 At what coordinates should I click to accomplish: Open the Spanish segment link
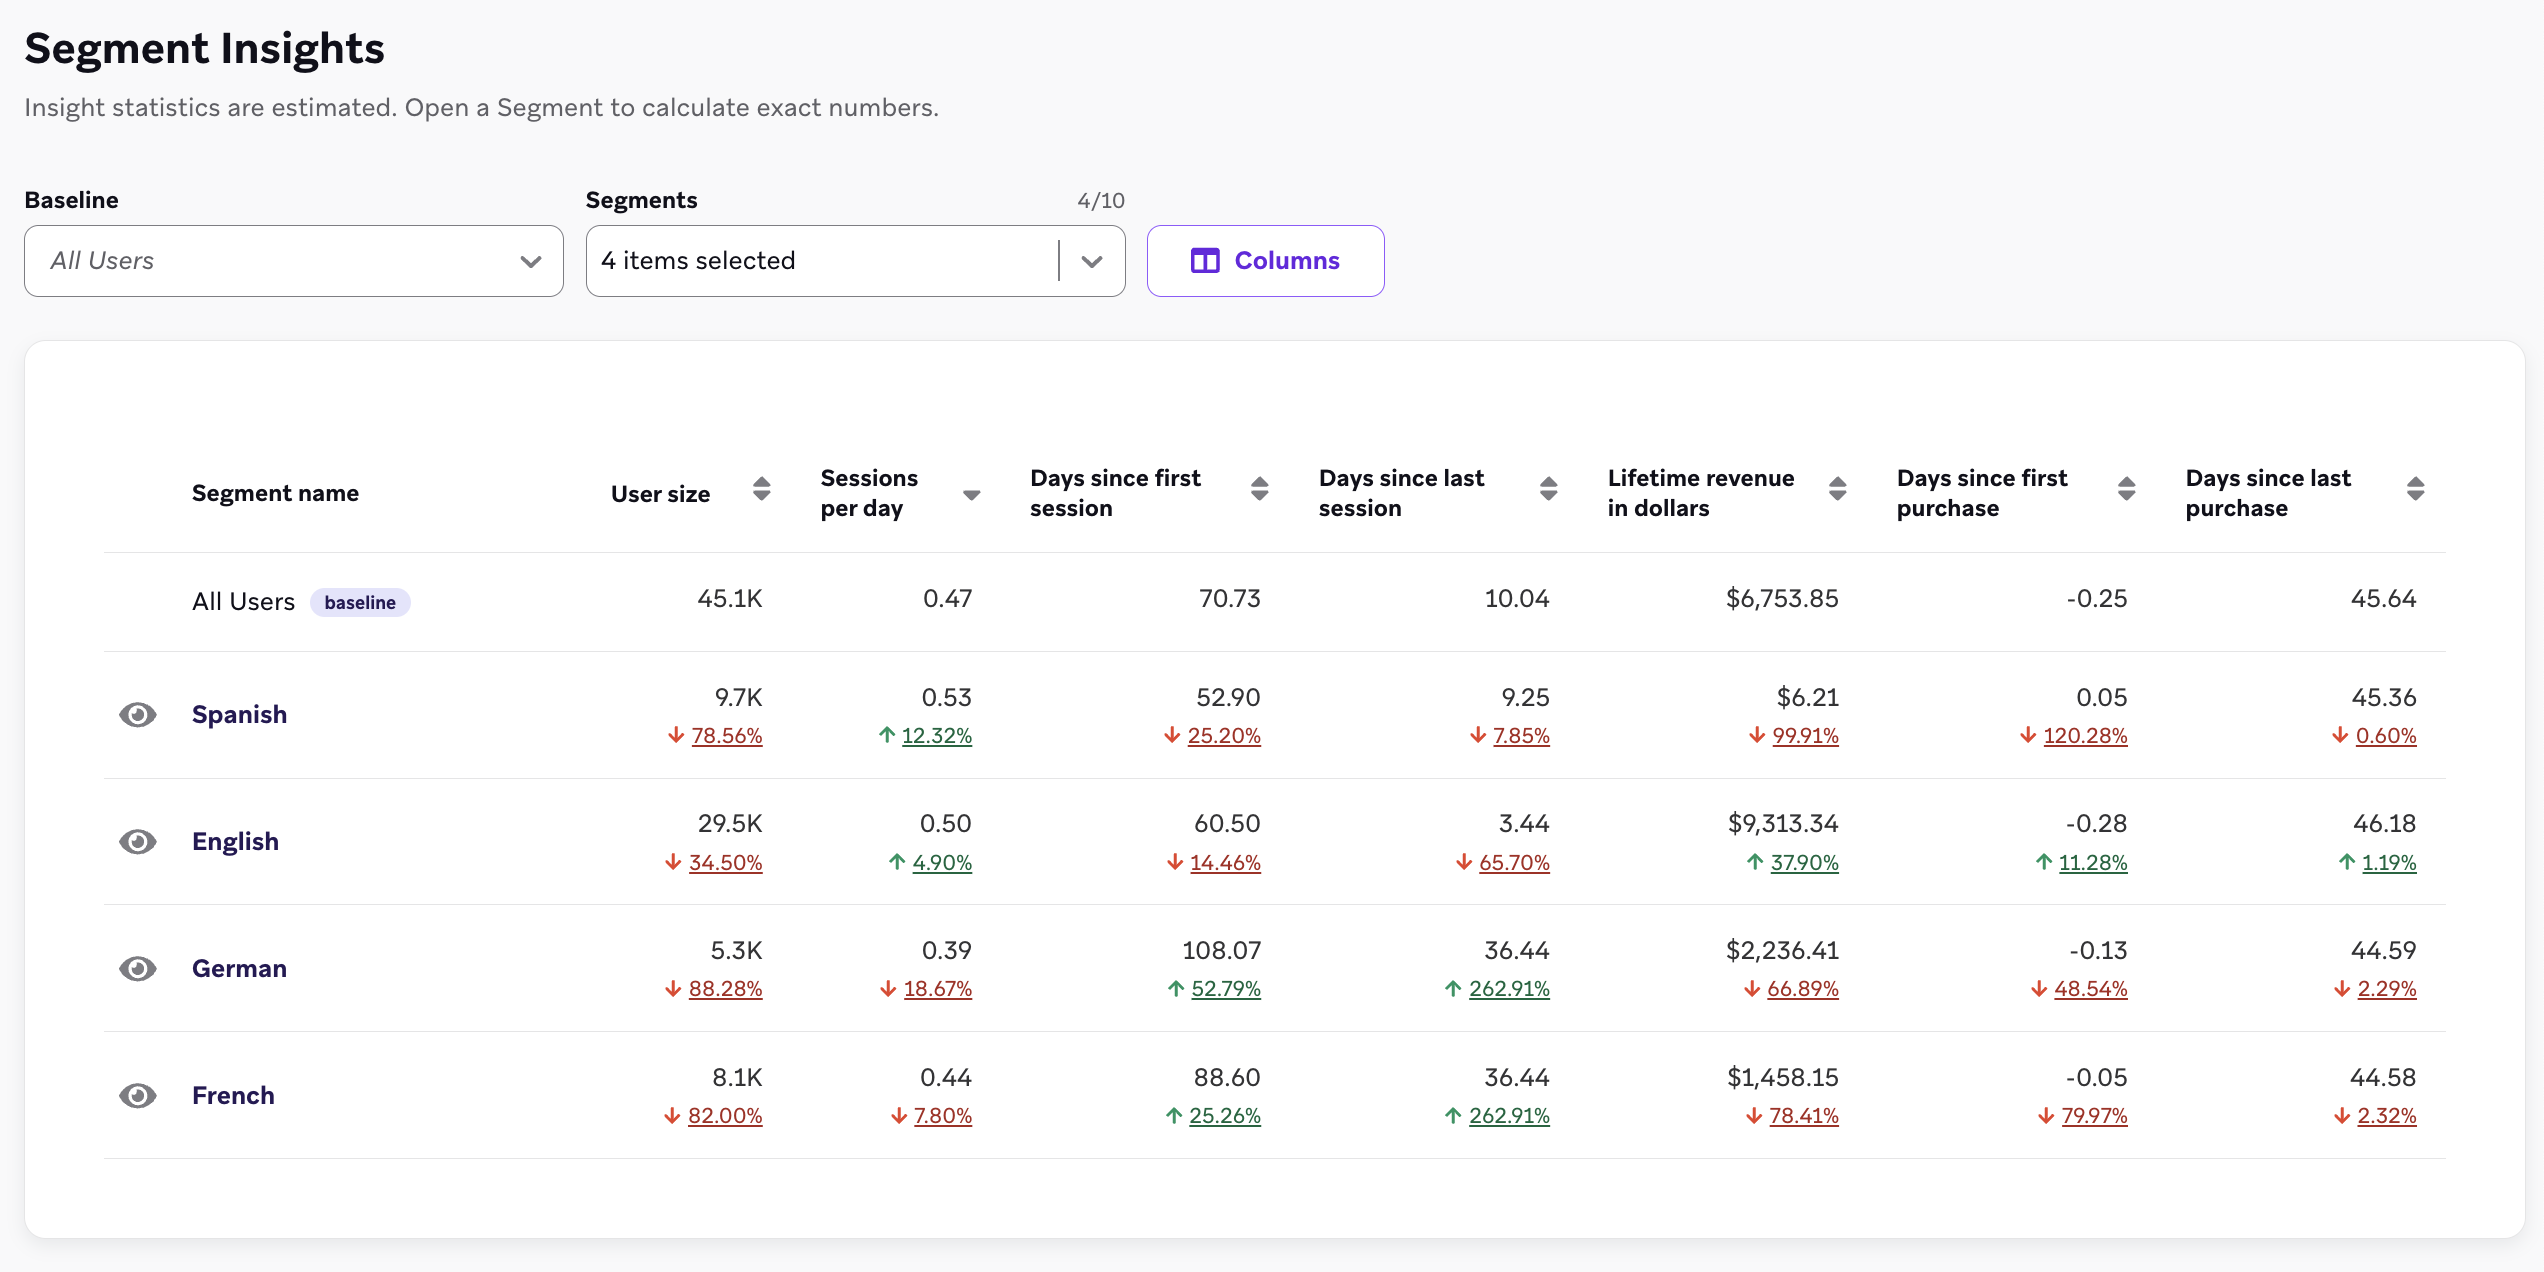point(239,715)
